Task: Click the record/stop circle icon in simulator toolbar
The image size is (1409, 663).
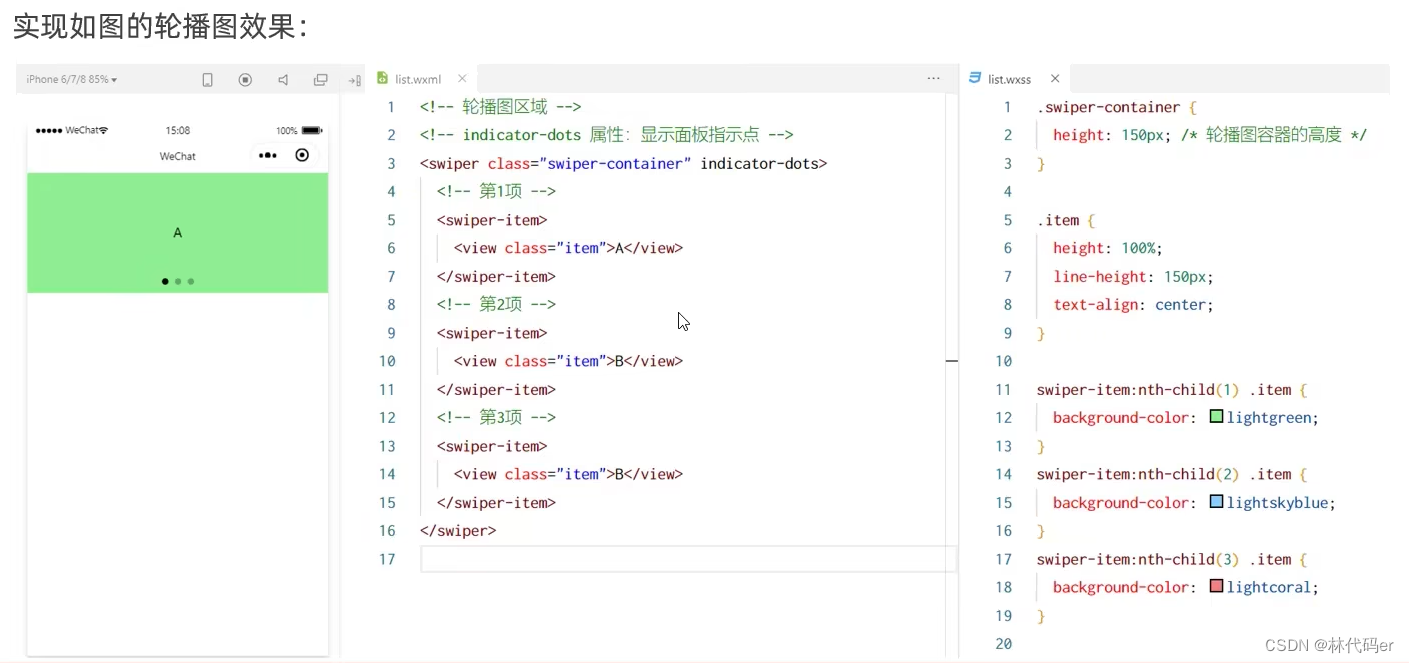Action: click(245, 80)
